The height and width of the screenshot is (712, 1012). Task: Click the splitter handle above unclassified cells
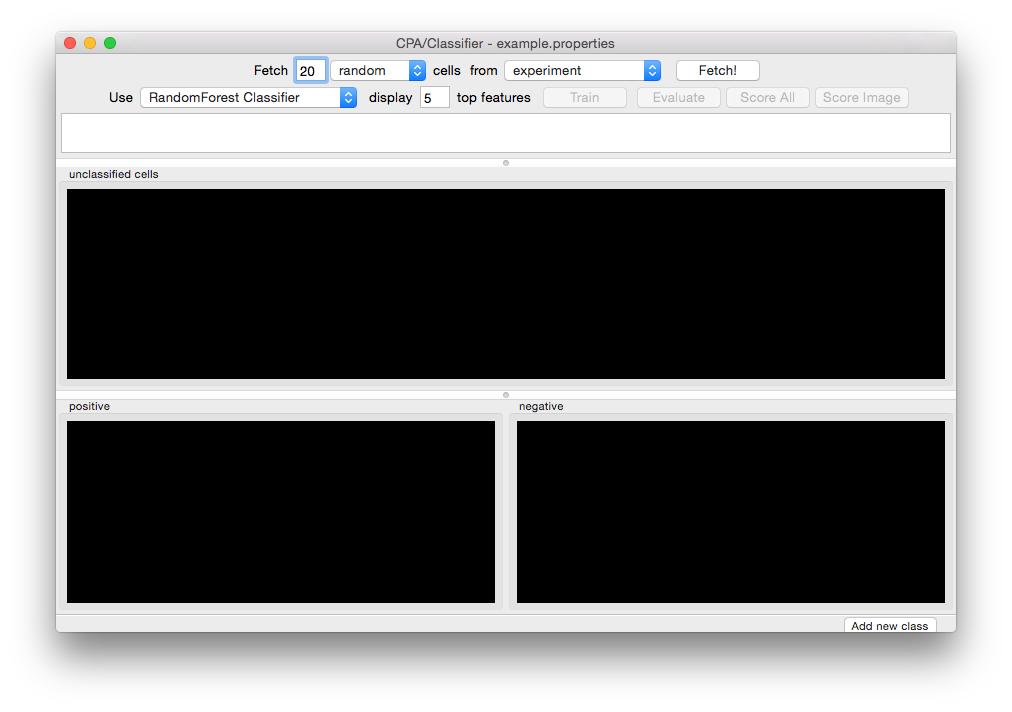point(506,162)
